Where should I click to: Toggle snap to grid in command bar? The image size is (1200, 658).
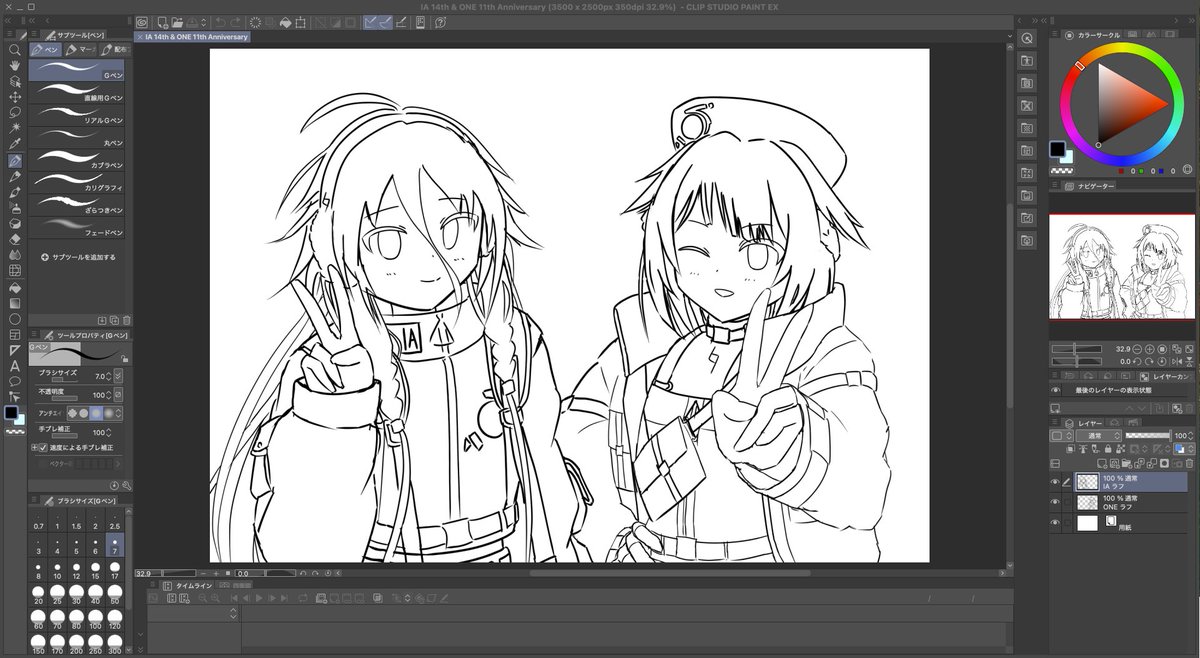401,22
